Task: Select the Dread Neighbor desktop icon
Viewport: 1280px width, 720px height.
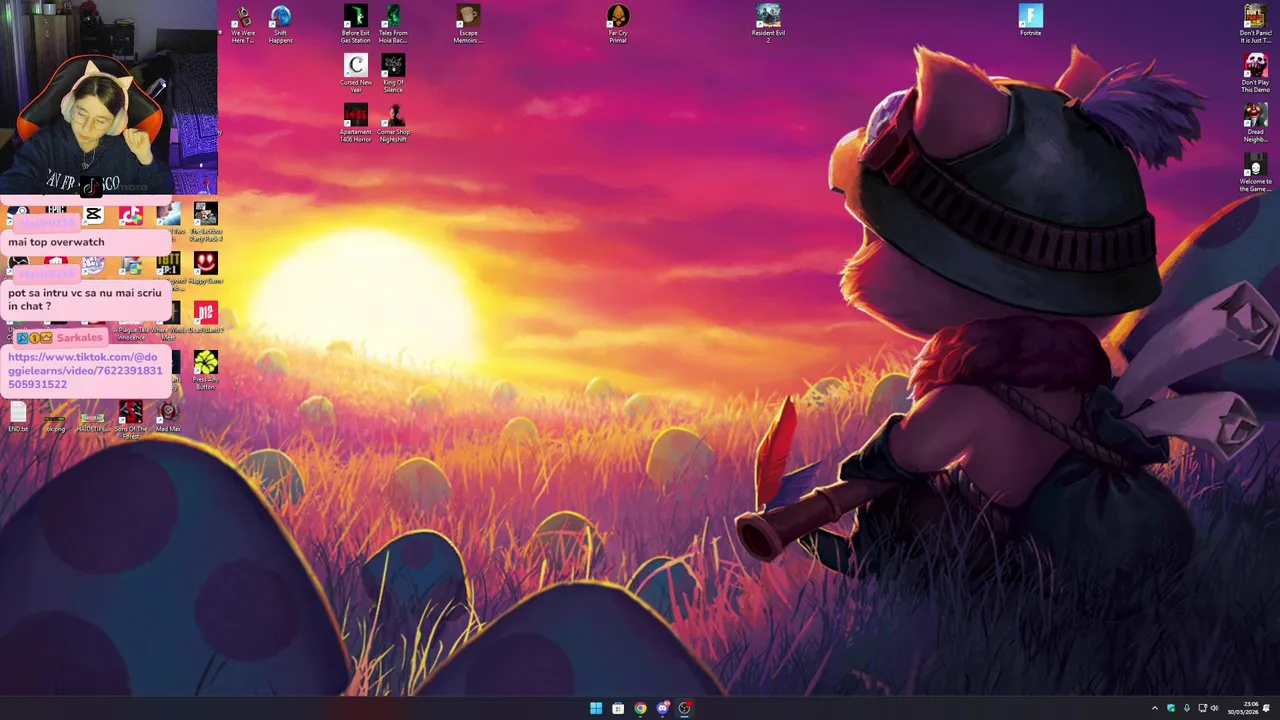Action: (1255, 122)
